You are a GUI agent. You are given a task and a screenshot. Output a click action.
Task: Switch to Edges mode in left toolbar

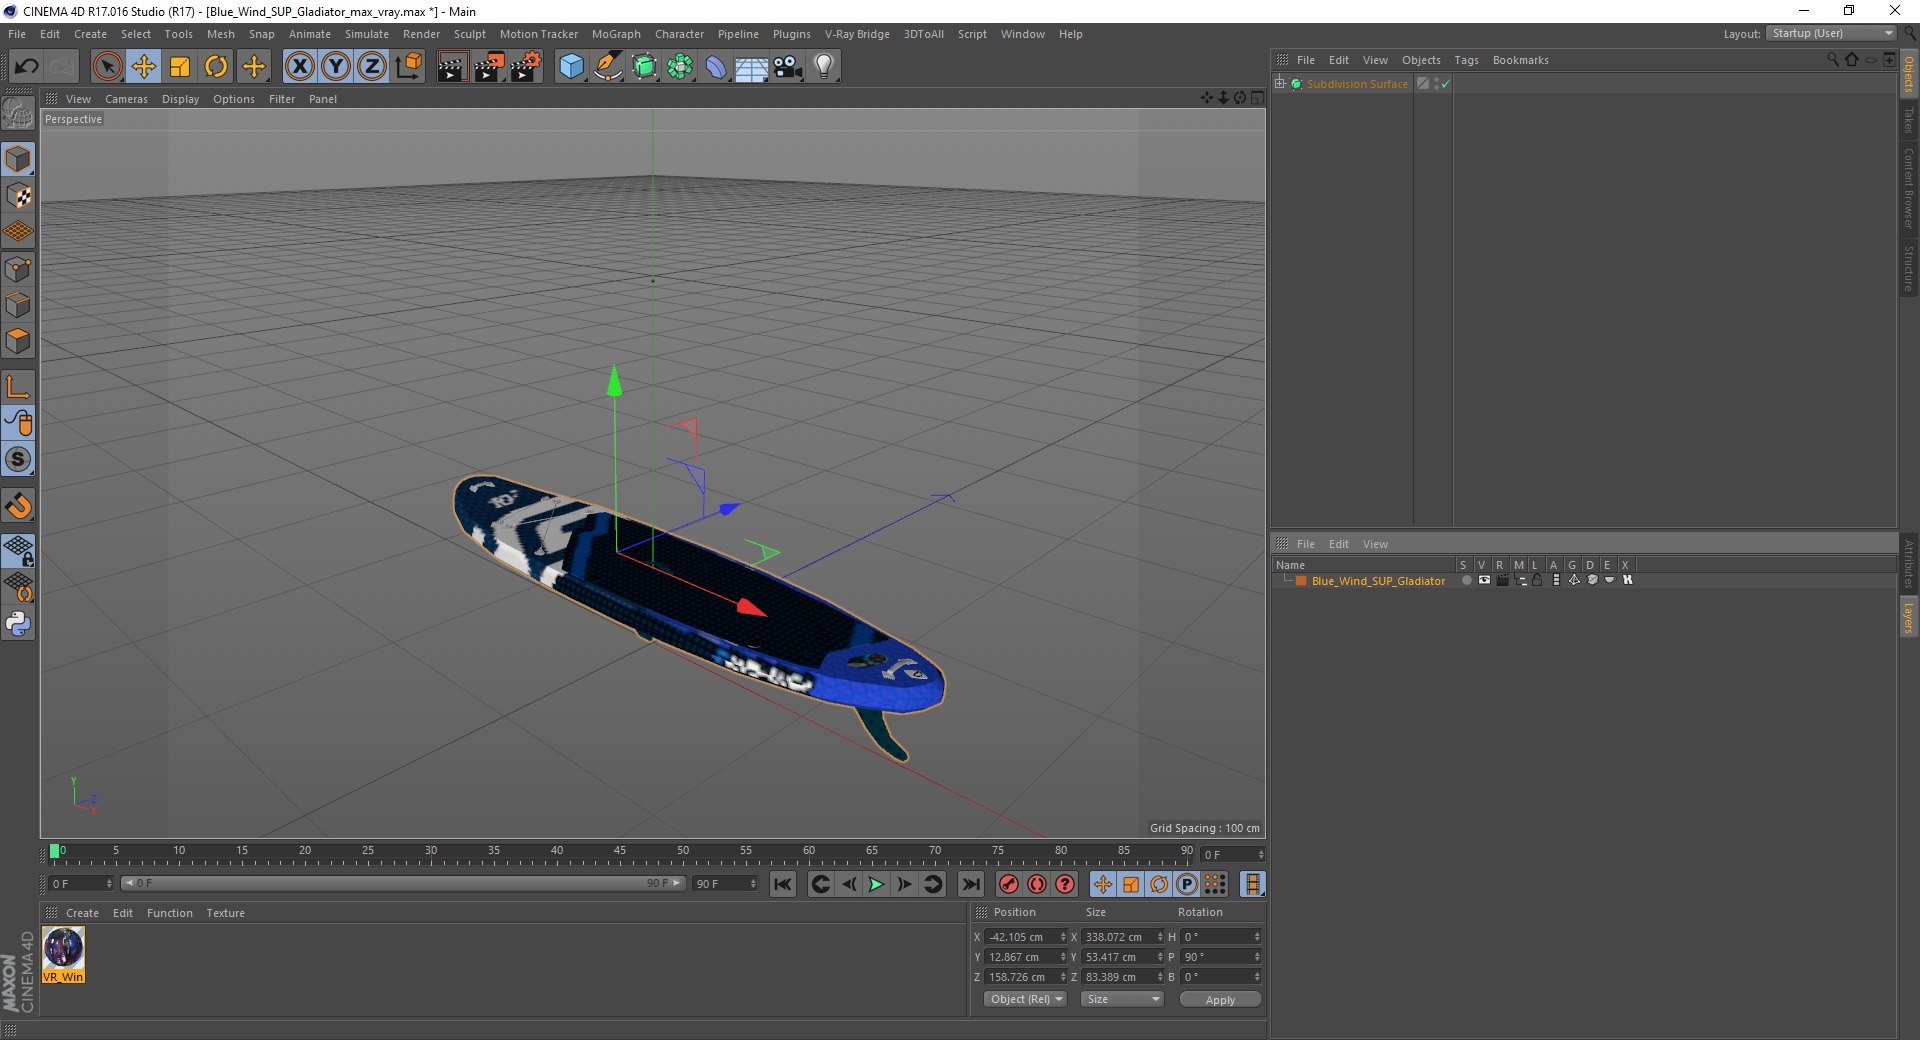(x=18, y=305)
